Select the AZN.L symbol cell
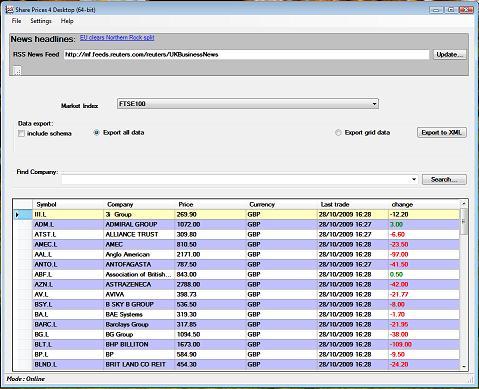Image resolution: width=479 pixels, height=389 pixels. click(68, 285)
